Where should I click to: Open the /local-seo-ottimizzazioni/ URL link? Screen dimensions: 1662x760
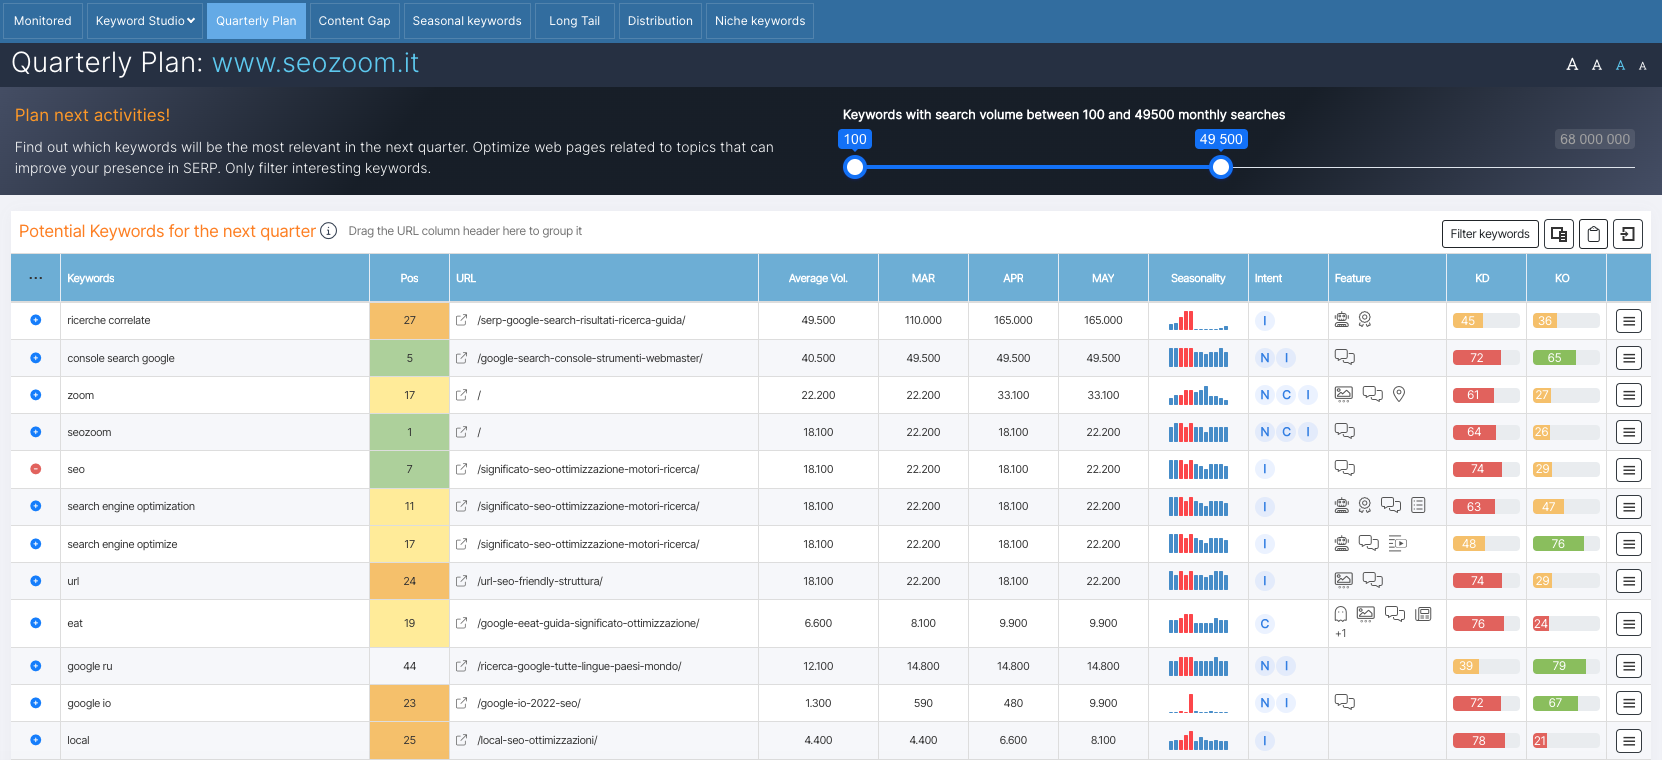point(537,740)
